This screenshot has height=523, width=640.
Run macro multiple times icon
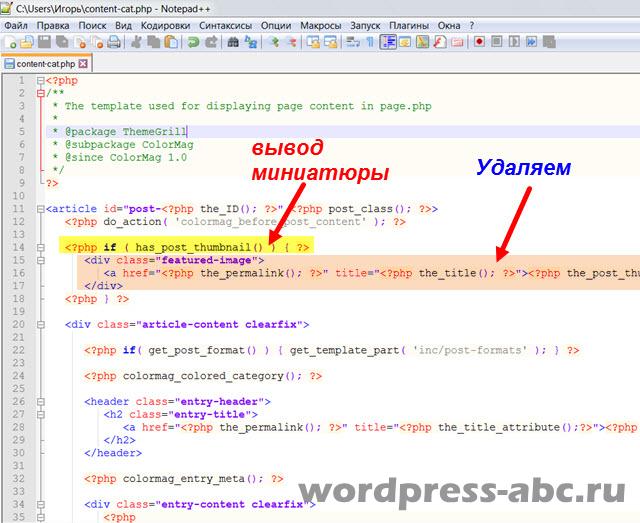pos(531,42)
